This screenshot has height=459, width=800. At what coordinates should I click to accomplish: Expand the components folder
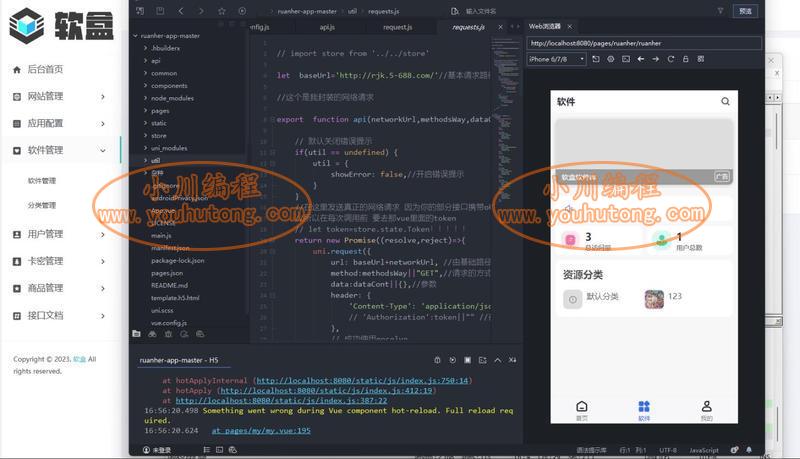[x=145, y=86]
